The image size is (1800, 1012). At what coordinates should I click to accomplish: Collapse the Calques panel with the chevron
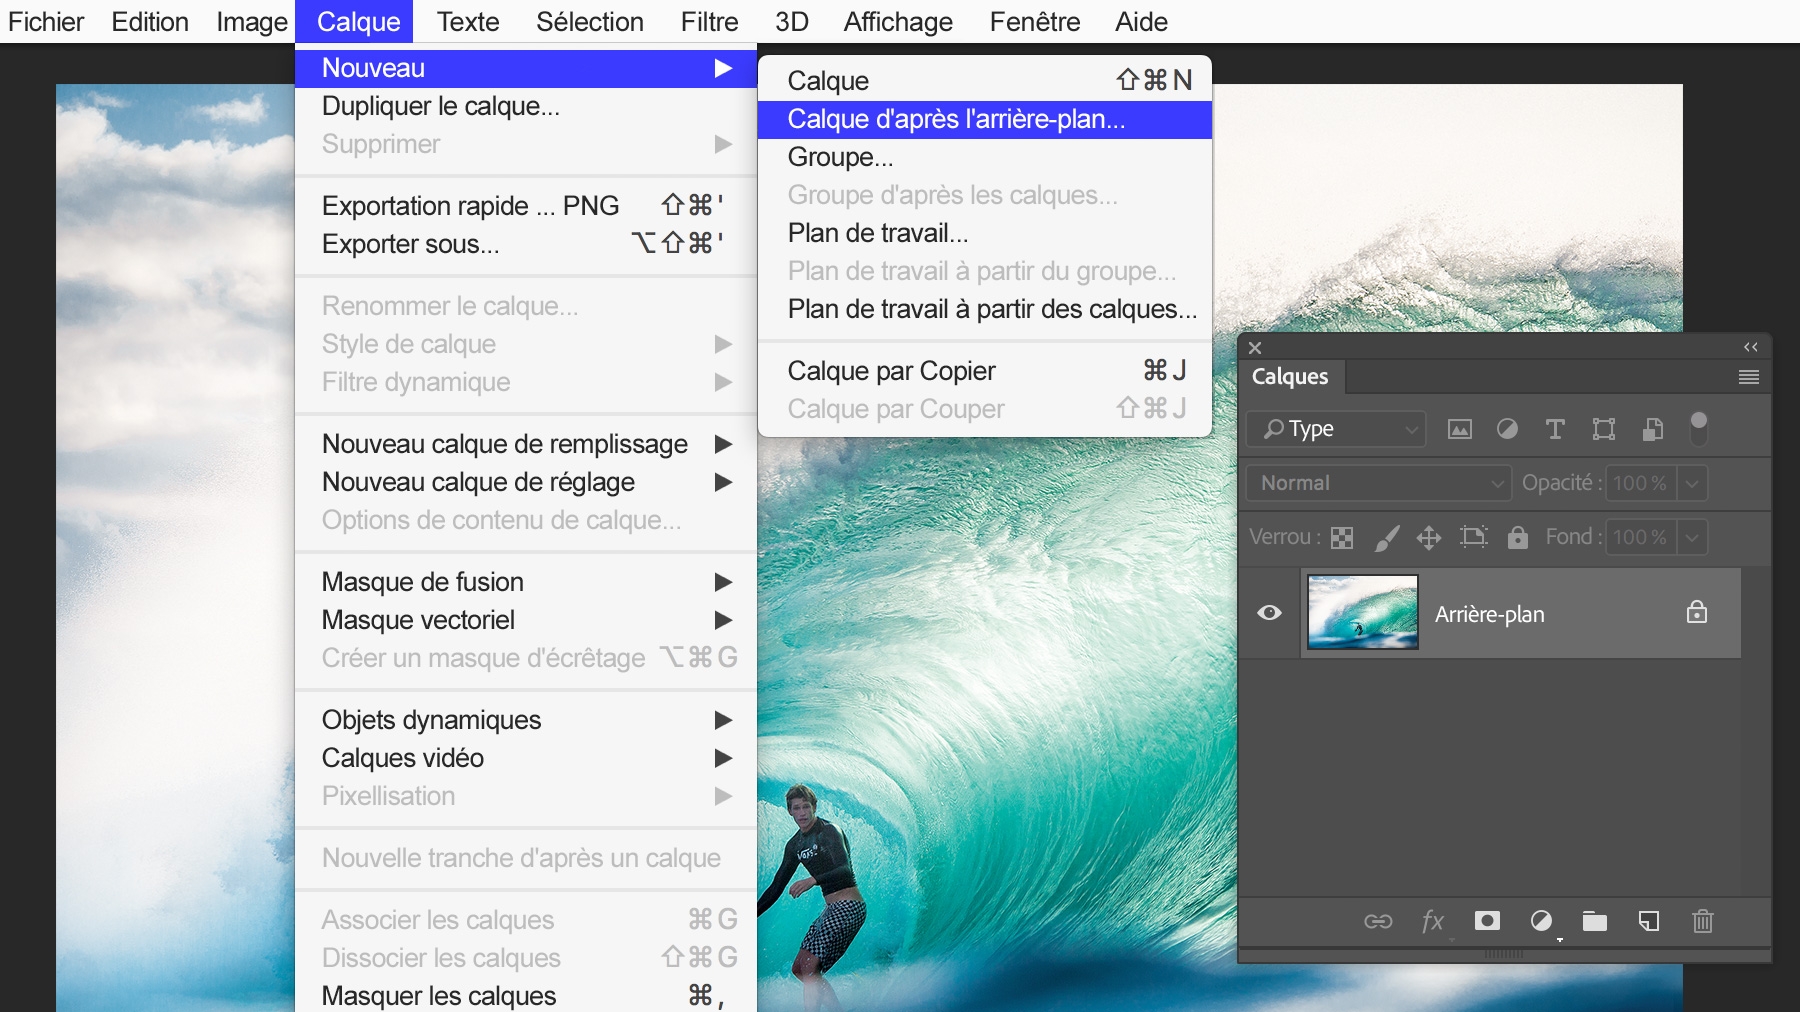1751,347
